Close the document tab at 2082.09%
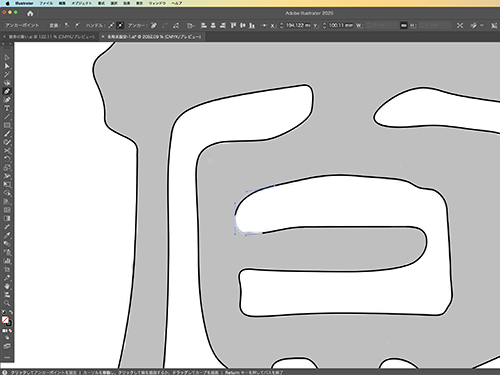The image size is (500, 375). pyautogui.click(x=103, y=37)
